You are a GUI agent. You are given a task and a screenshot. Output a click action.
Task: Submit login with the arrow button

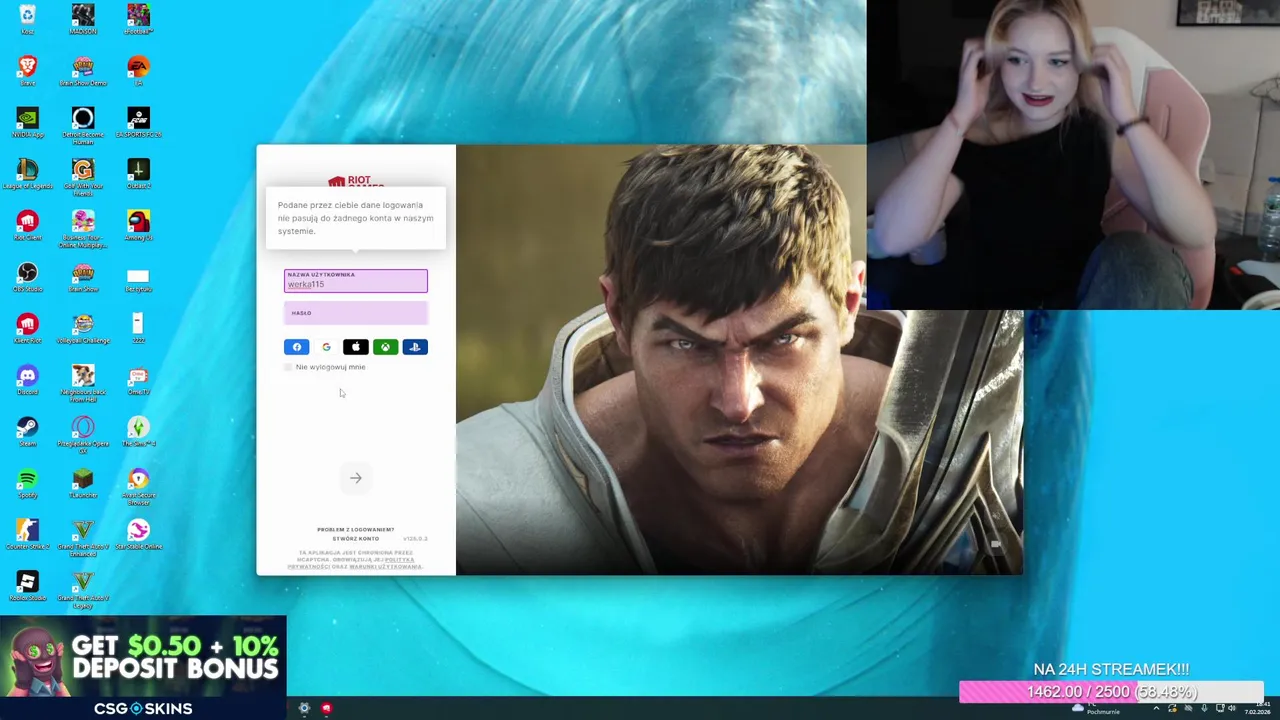tap(355, 478)
